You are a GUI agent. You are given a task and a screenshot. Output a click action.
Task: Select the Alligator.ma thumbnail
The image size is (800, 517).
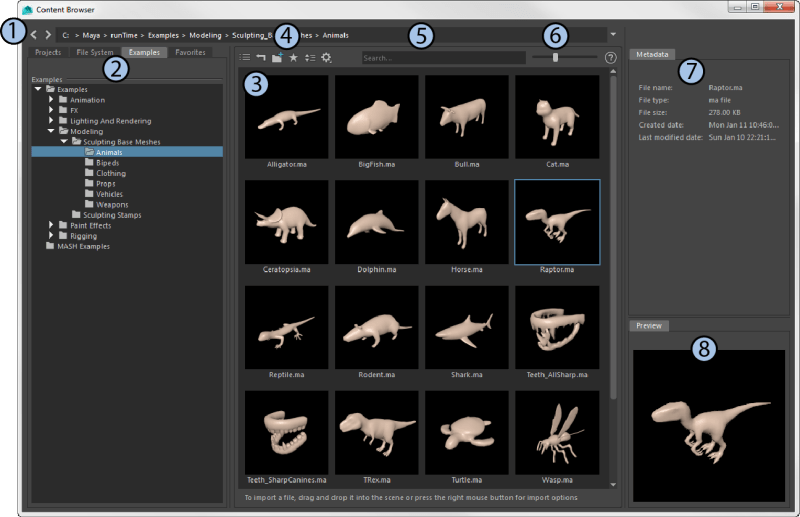point(286,117)
